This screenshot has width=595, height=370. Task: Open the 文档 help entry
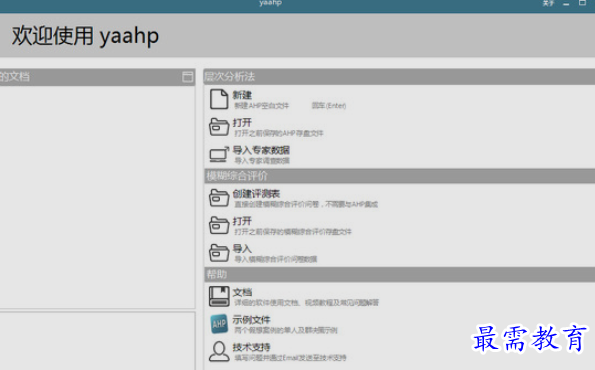(242, 292)
